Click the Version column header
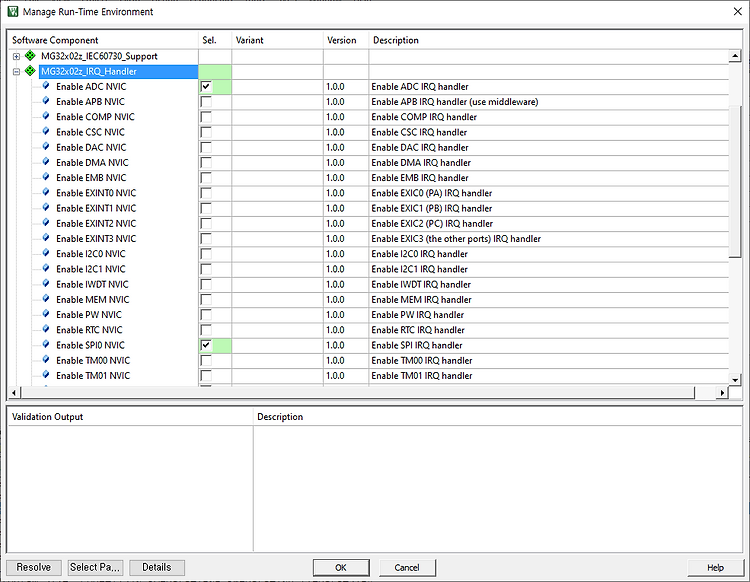Image resolution: width=750 pixels, height=582 pixels. click(x=346, y=40)
